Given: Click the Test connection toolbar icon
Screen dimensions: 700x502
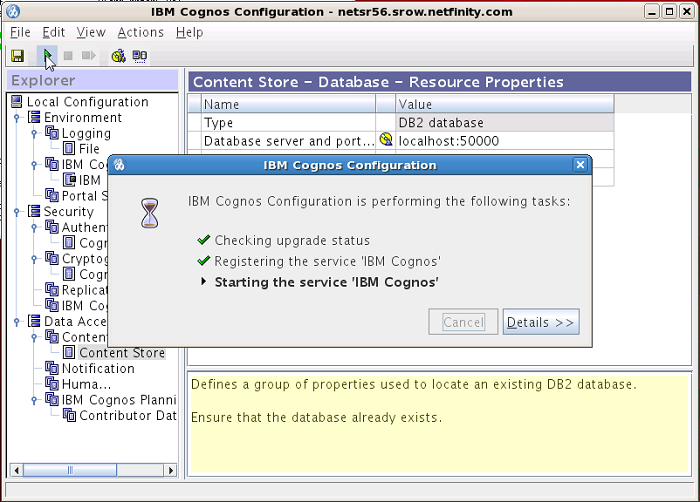Looking at the screenshot, I should pos(118,56).
